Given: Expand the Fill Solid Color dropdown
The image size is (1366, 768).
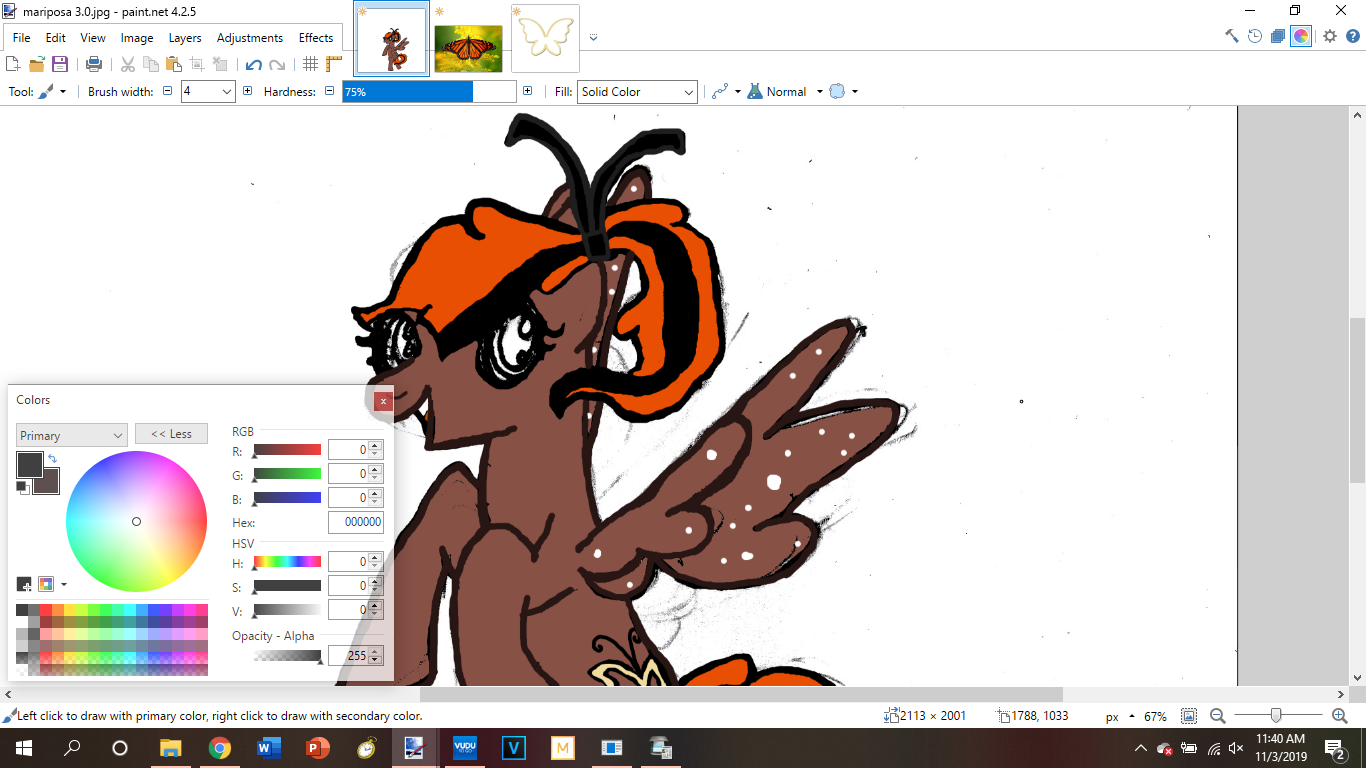Looking at the screenshot, I should pos(636,92).
